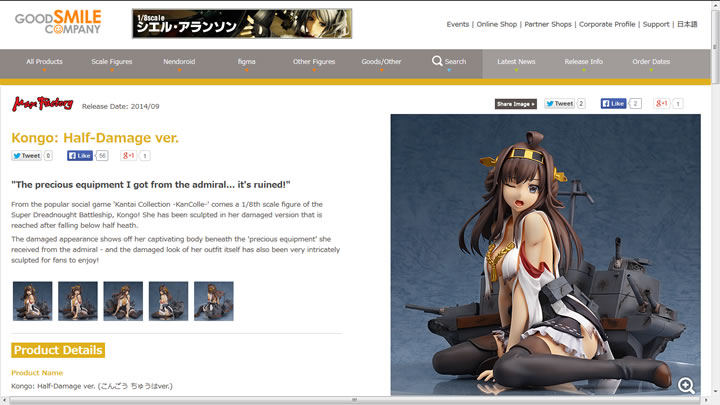The height and width of the screenshot is (405, 720).
Task: Click the Good Smile Company logo
Action: coord(58,22)
